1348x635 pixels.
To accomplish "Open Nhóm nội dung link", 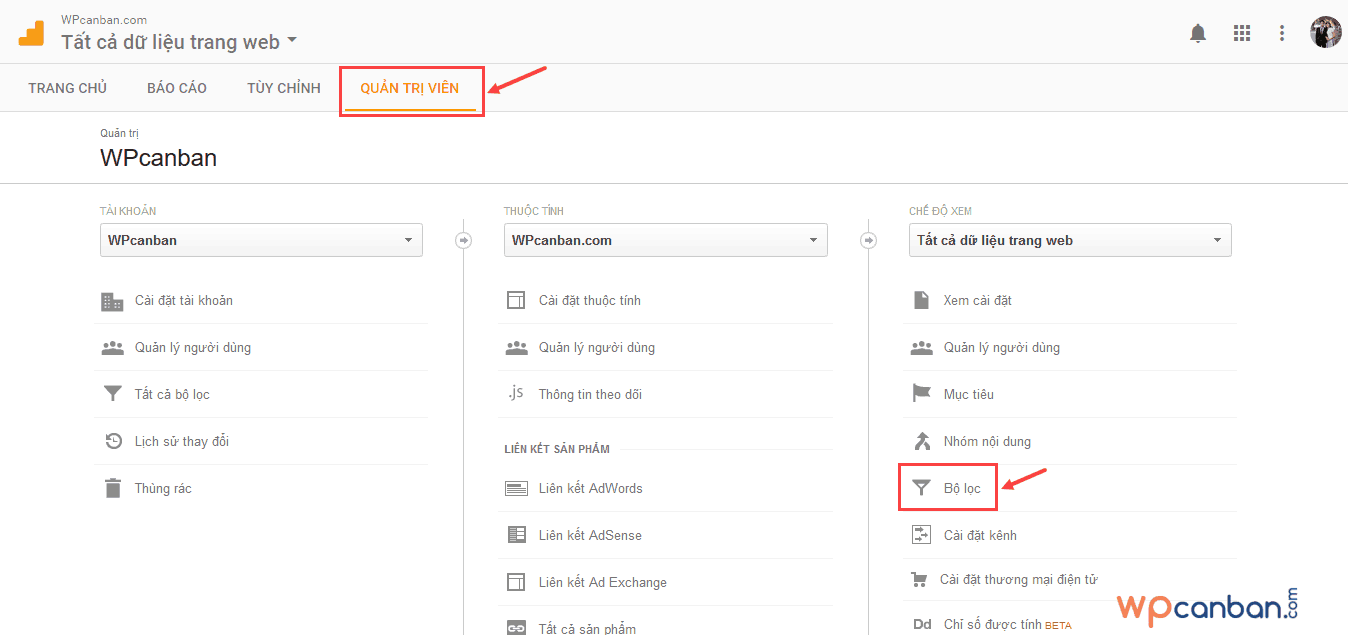I will [x=987, y=441].
